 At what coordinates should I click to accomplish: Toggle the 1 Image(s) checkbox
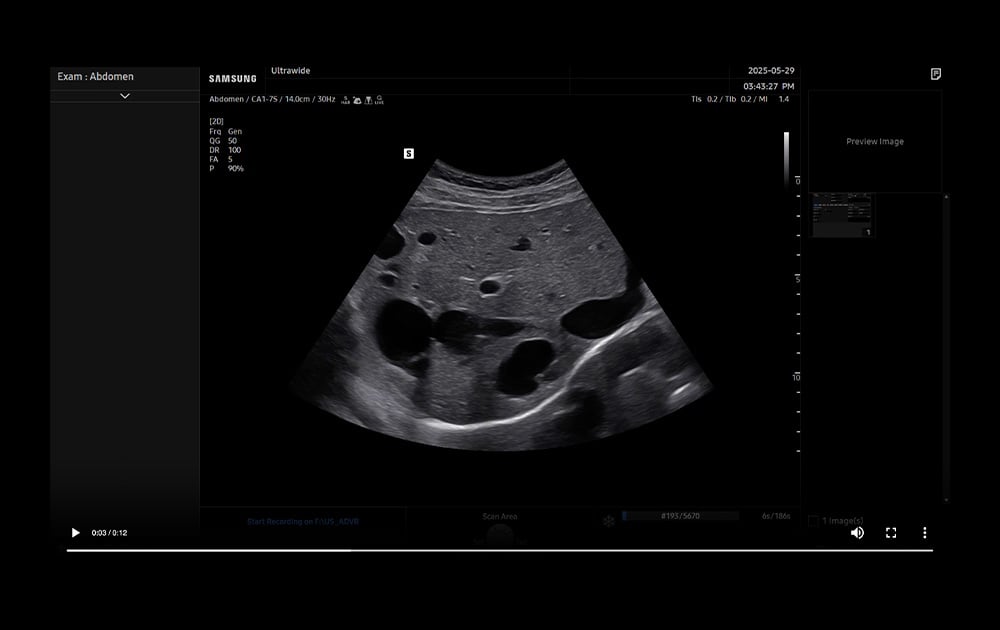tap(813, 521)
